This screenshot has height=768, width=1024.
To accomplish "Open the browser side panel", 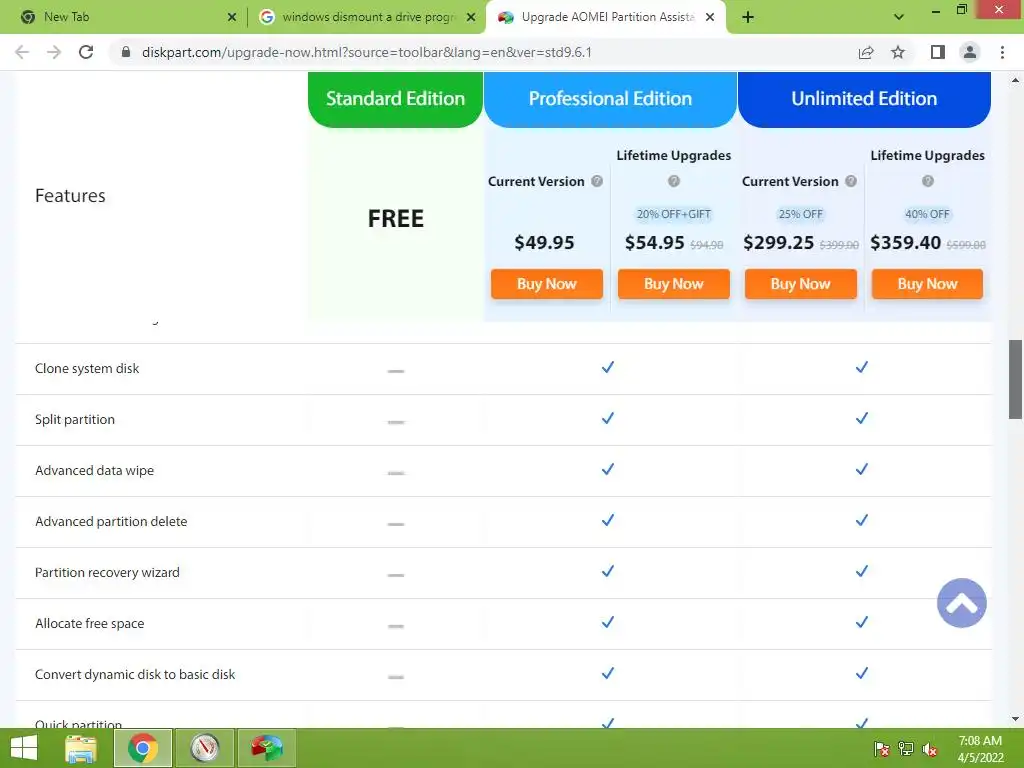I will pos(938,52).
